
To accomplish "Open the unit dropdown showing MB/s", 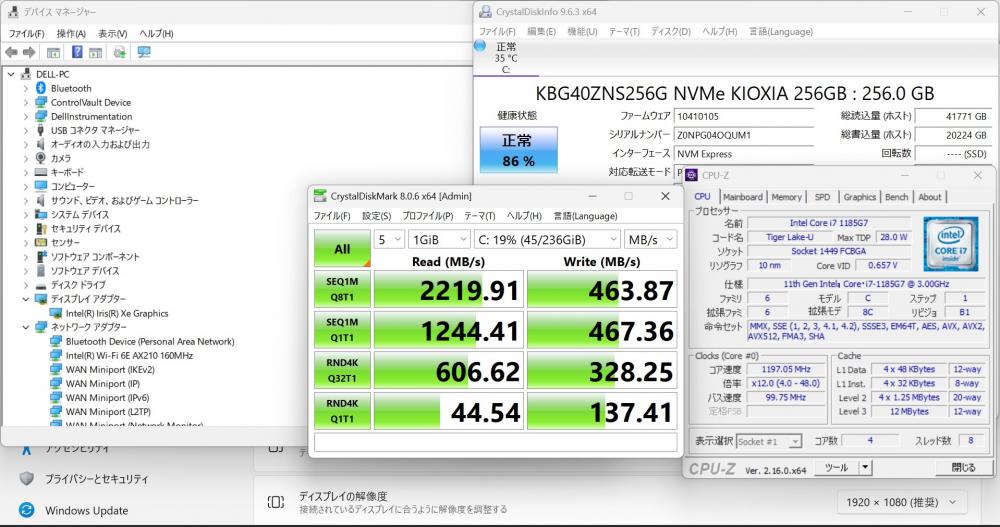I will [650, 240].
